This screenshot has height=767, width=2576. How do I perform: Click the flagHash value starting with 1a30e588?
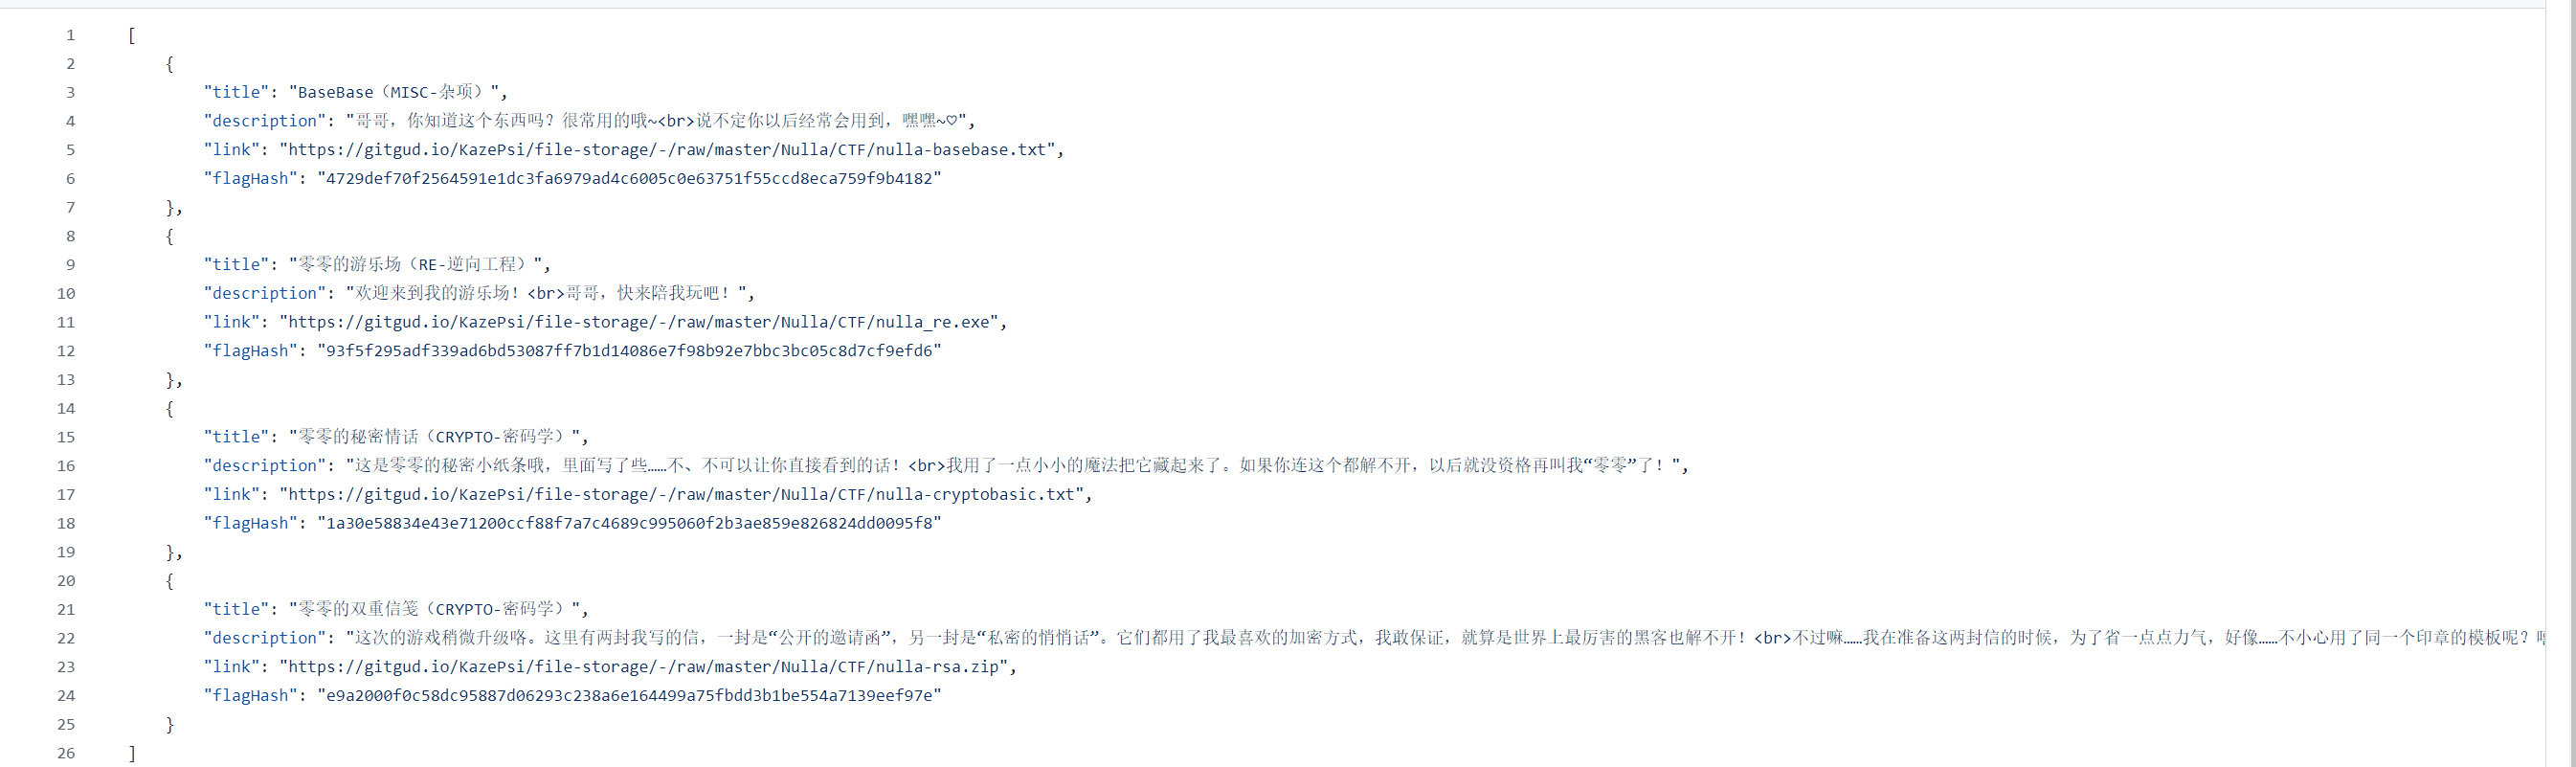629,523
